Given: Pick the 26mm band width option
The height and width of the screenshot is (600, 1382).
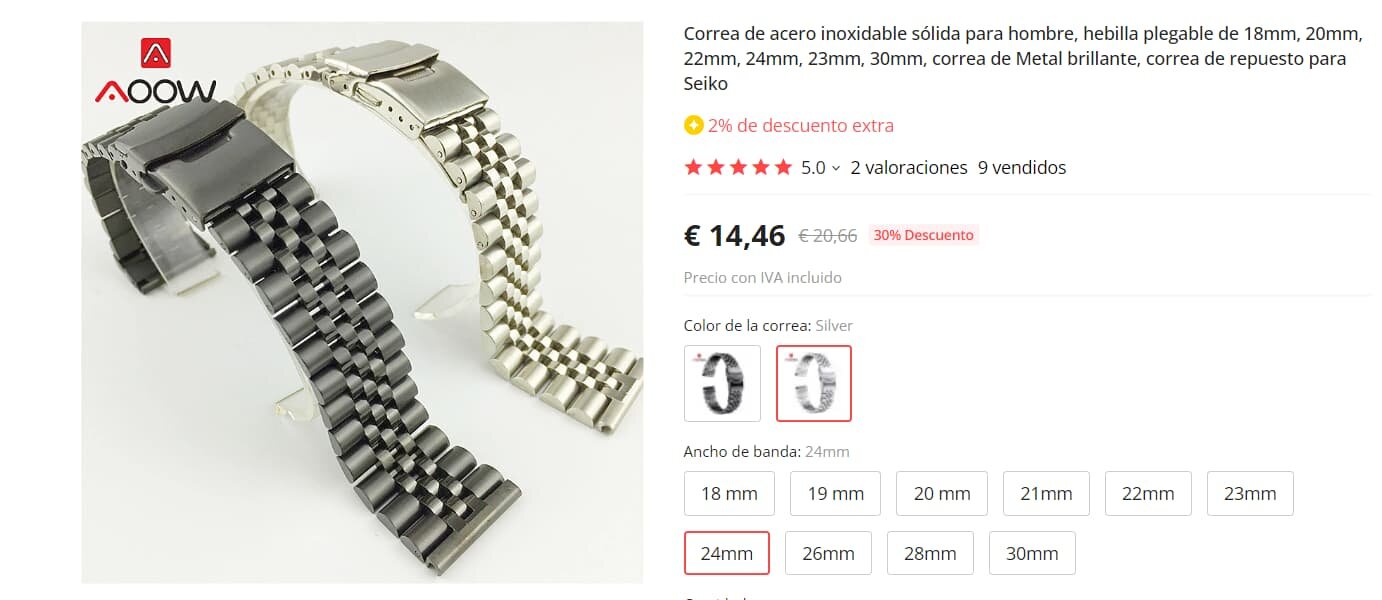Looking at the screenshot, I should pyautogui.click(x=828, y=553).
